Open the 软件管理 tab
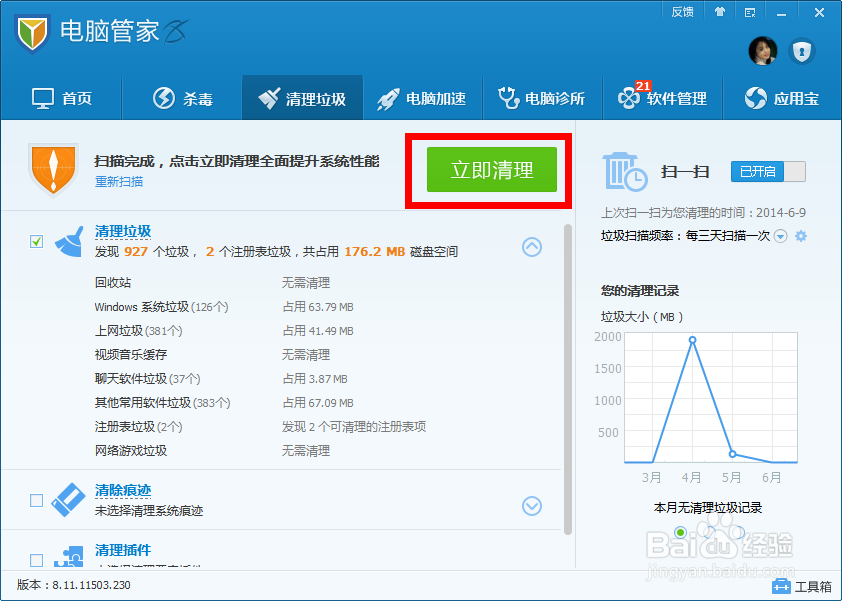 click(663, 98)
